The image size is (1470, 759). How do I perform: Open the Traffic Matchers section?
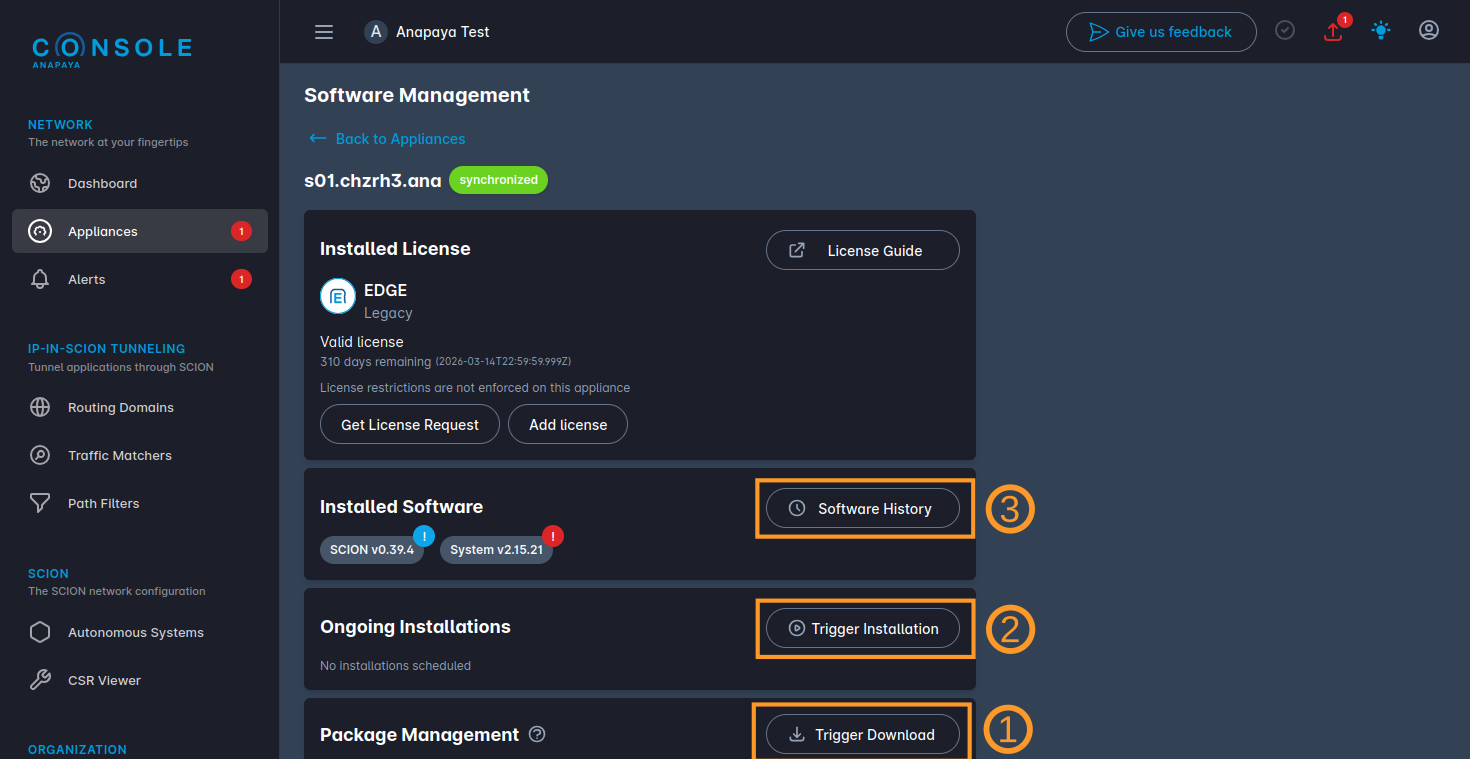pyautogui.click(x=120, y=455)
